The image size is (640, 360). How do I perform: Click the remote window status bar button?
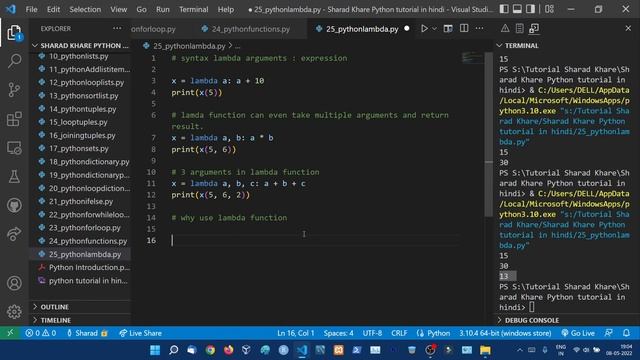[x=10, y=333]
